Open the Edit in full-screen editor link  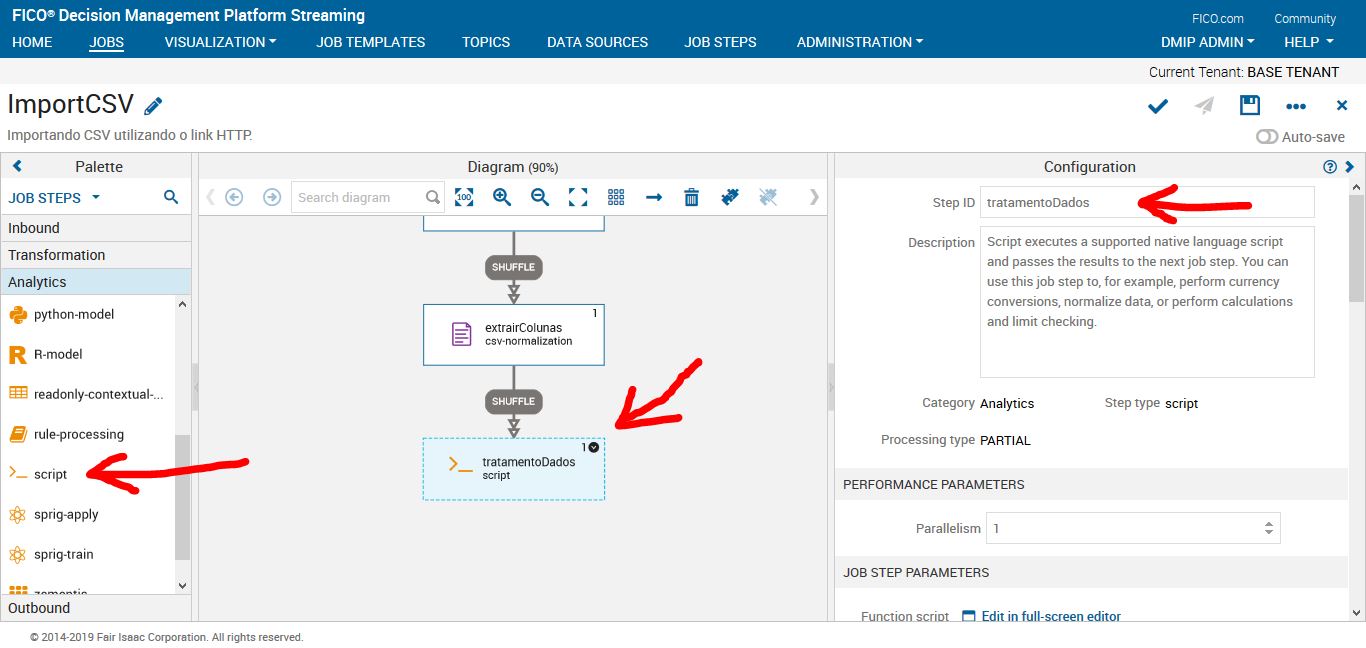pos(1051,616)
